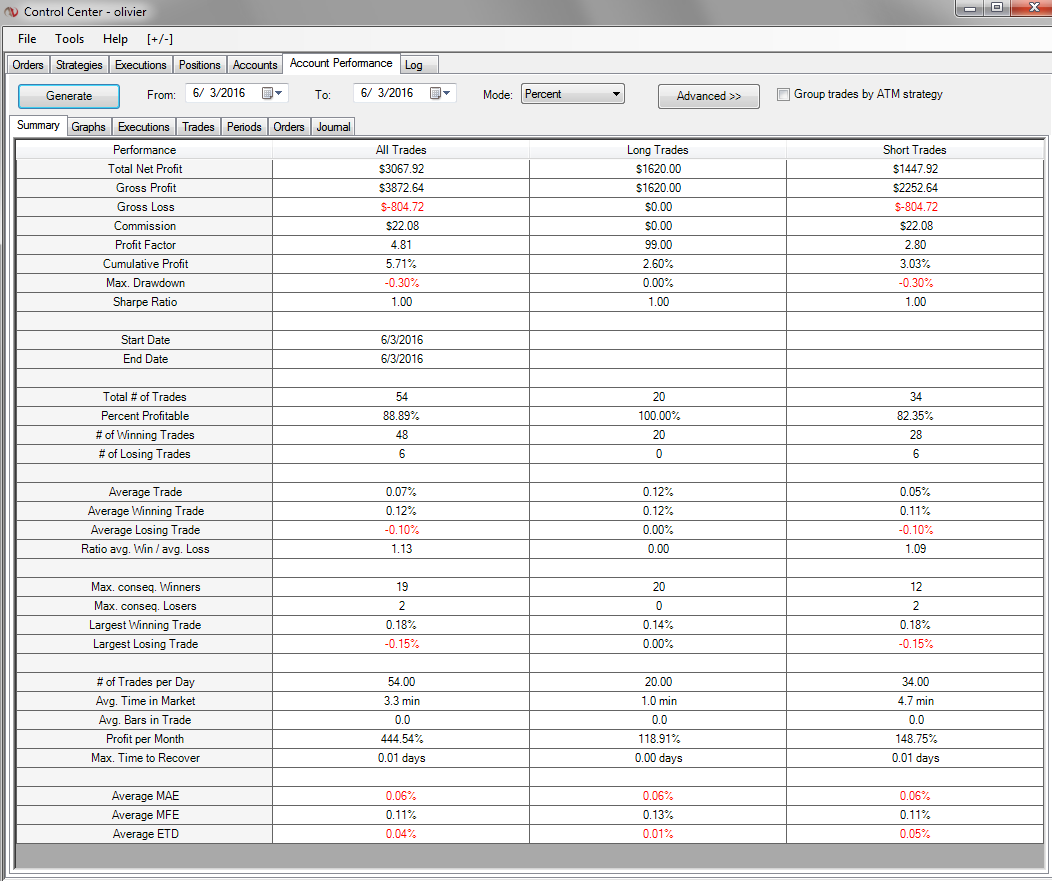This screenshot has height=881, width=1052.
Task: Select the Summary sub-tab
Action: (38, 125)
